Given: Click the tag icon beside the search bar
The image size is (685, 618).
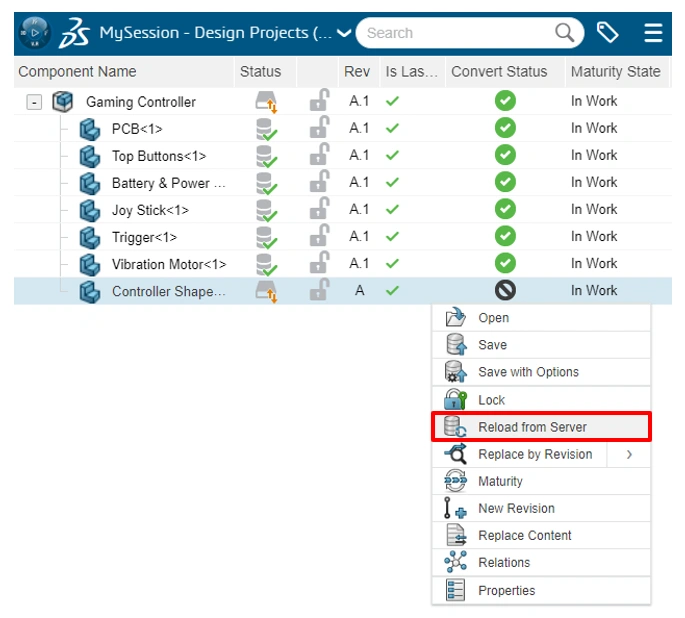Looking at the screenshot, I should coord(607,33).
